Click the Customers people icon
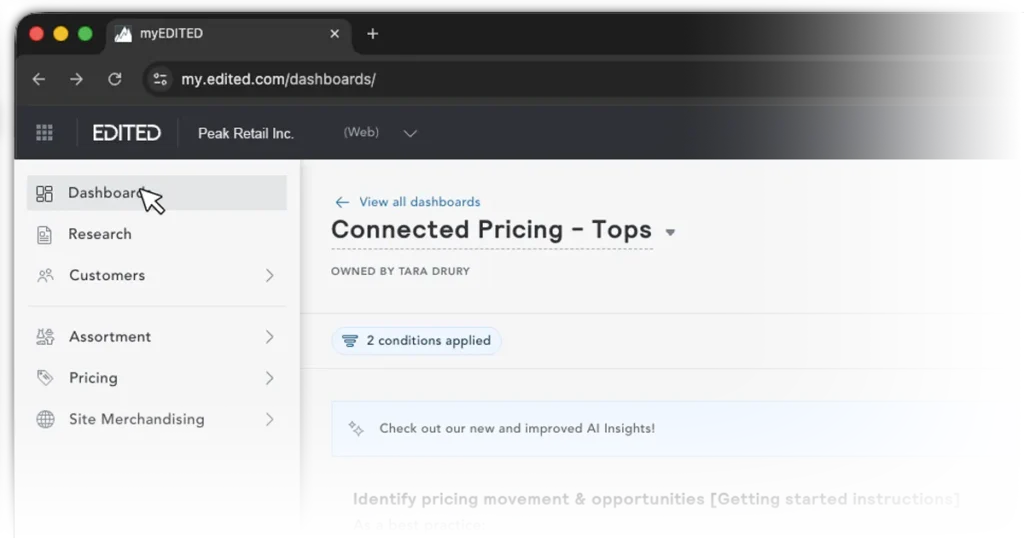The image size is (1024, 538). pos(45,276)
